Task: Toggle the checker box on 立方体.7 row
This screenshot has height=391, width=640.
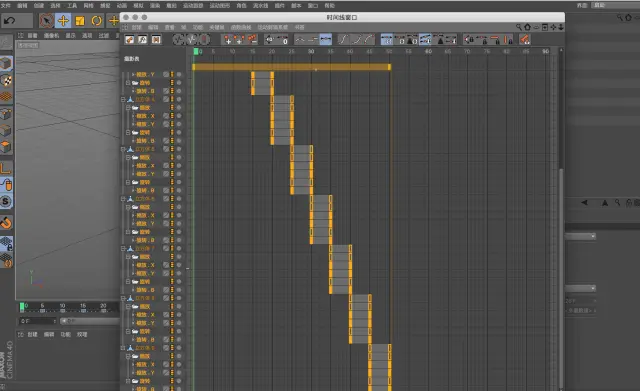Action: (166, 248)
